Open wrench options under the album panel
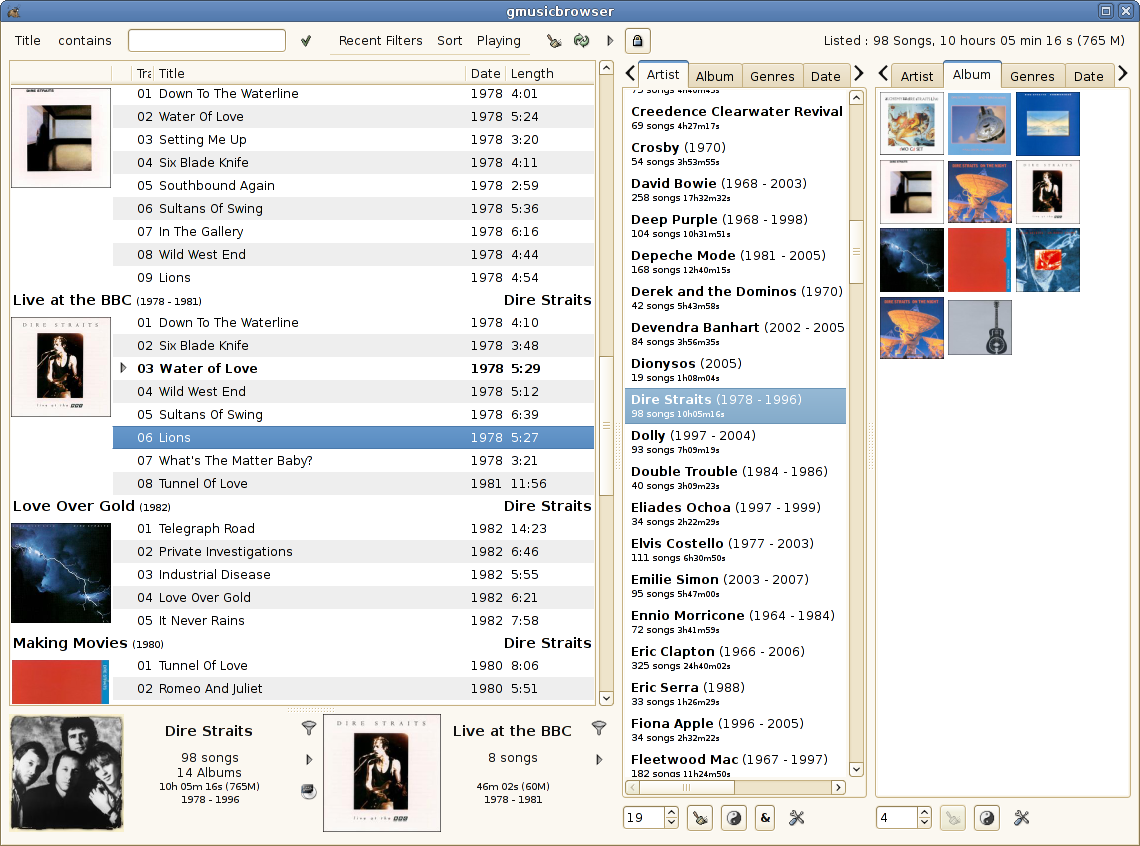Viewport: 1140px width, 846px height. pyautogui.click(x=1021, y=818)
